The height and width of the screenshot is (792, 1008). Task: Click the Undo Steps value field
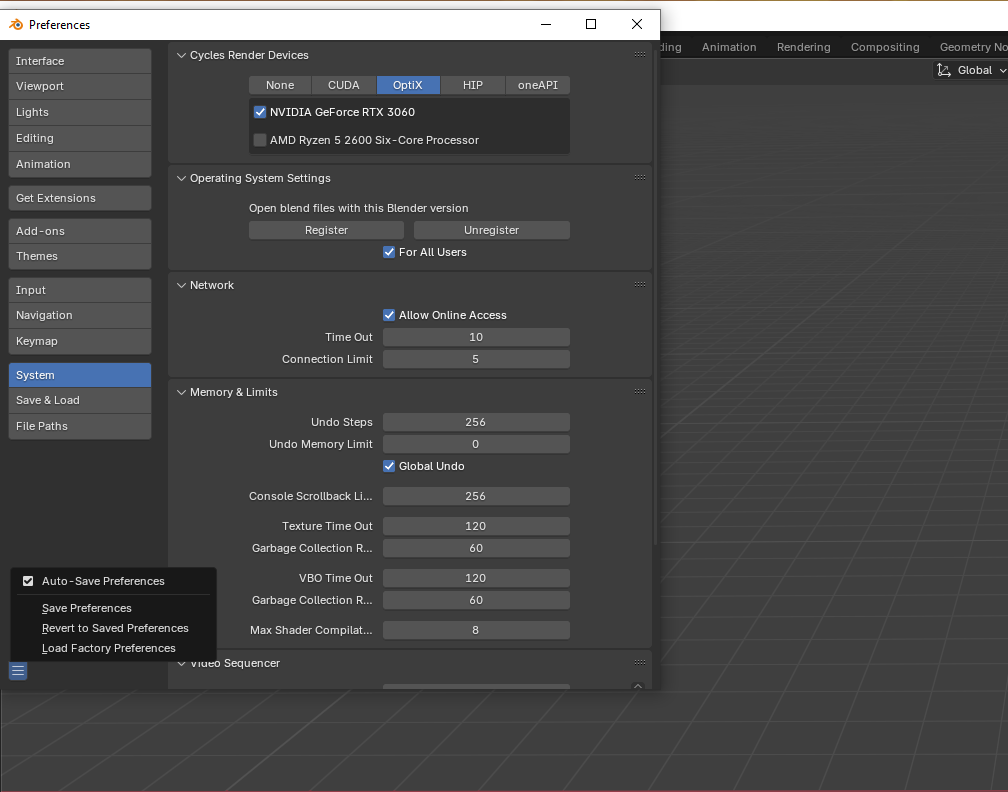coord(476,422)
